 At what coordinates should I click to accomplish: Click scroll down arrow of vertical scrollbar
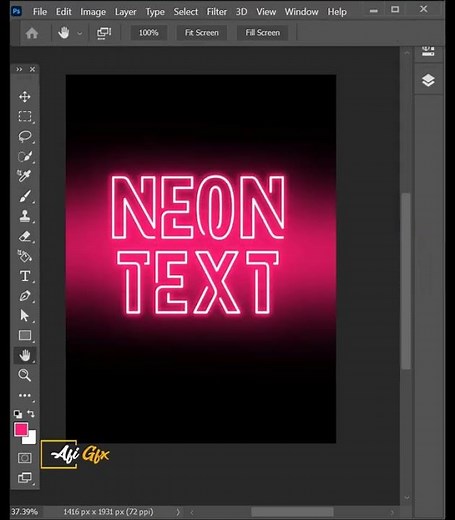tap(407, 498)
